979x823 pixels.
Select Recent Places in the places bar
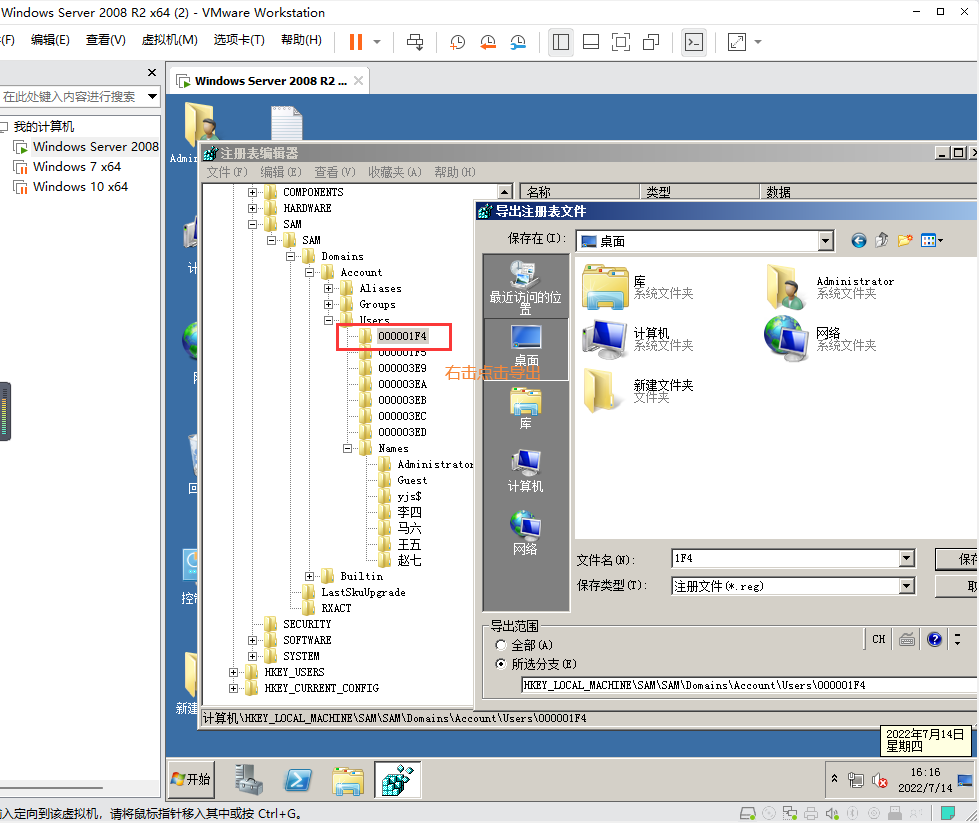(525, 287)
